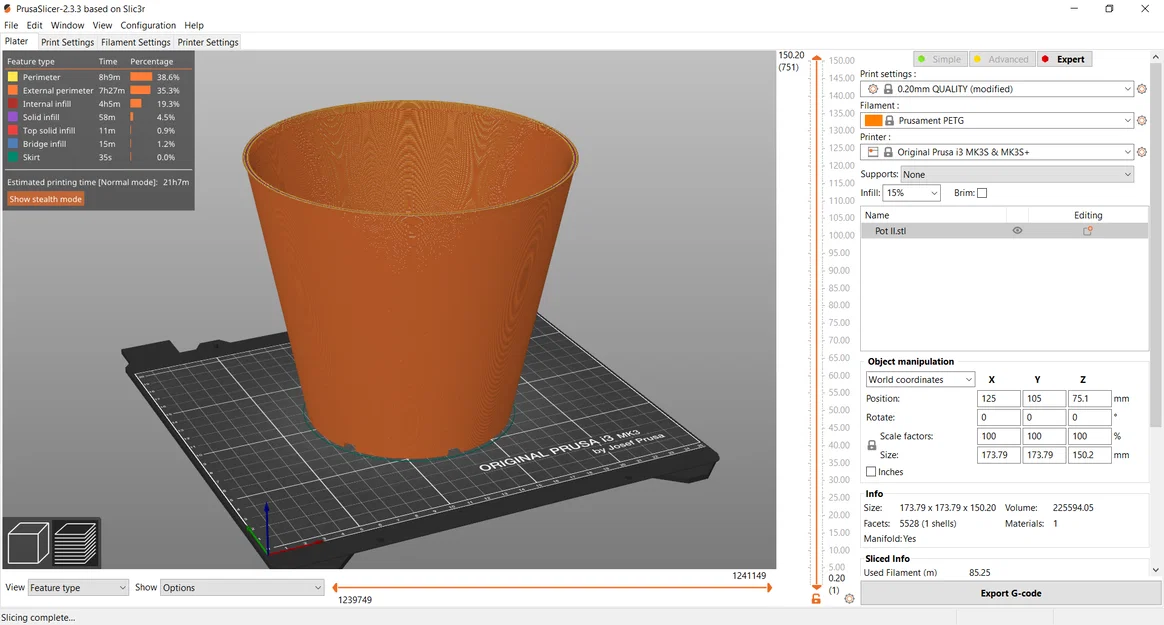Click the lock icon in Filament preset
The height and width of the screenshot is (625, 1164).
(889, 120)
